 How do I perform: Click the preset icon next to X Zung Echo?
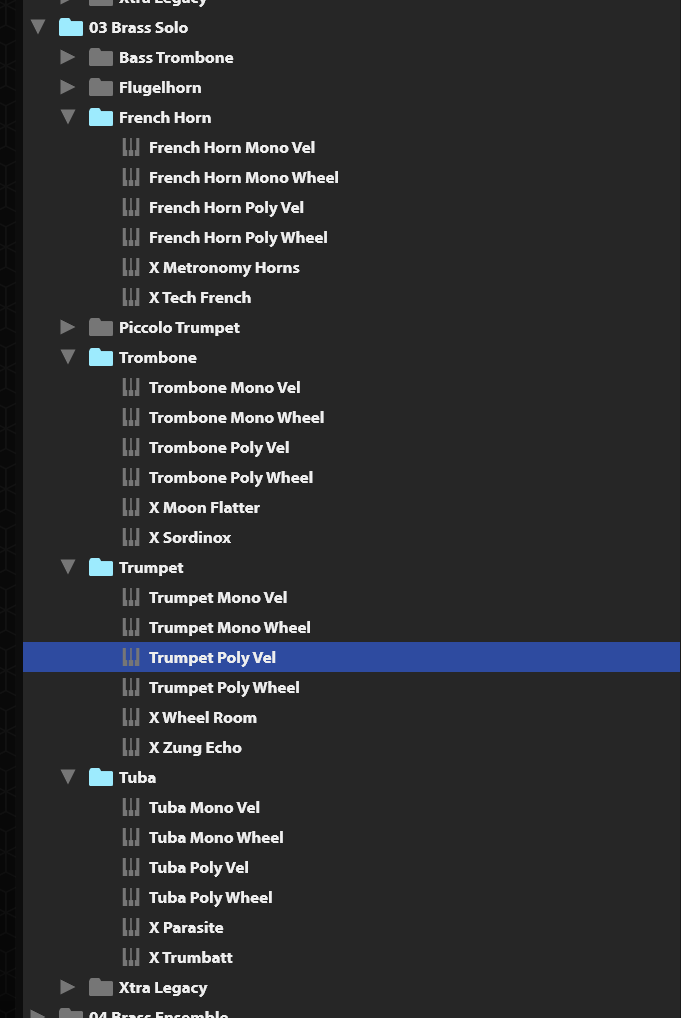(x=131, y=747)
